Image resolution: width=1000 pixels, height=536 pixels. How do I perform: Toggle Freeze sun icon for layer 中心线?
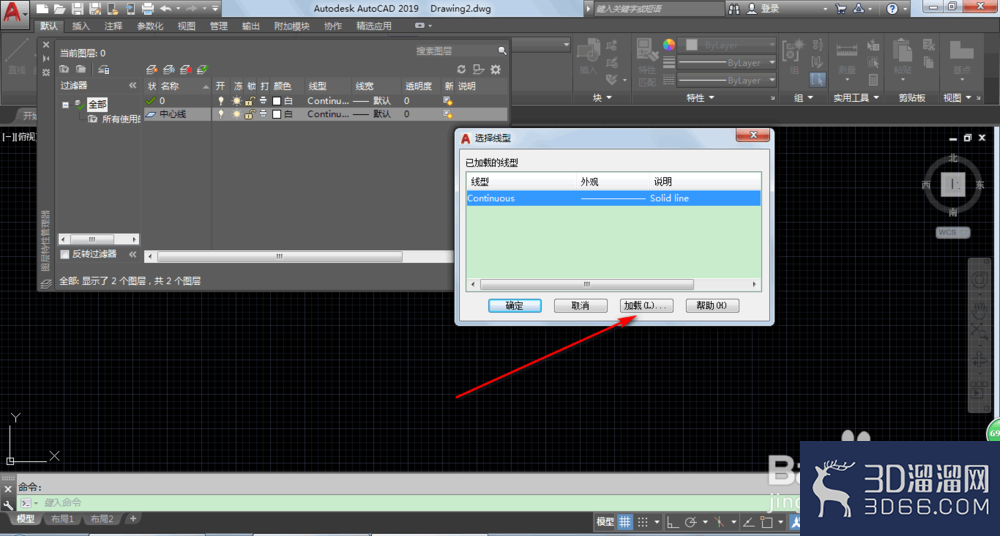[x=237, y=114]
